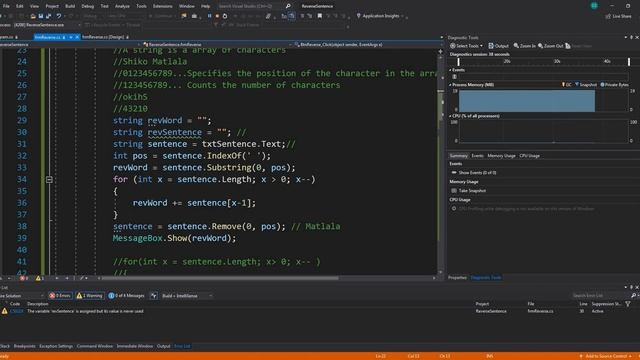Toggle Snapshot legend in memory graph

coord(586,85)
